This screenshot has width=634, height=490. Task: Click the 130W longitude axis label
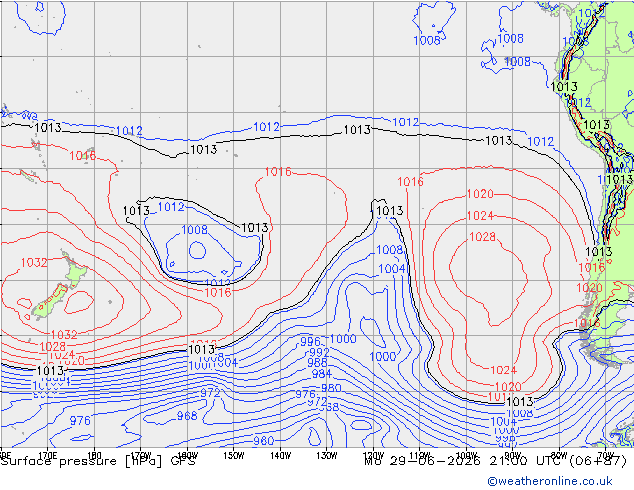tap(327, 455)
